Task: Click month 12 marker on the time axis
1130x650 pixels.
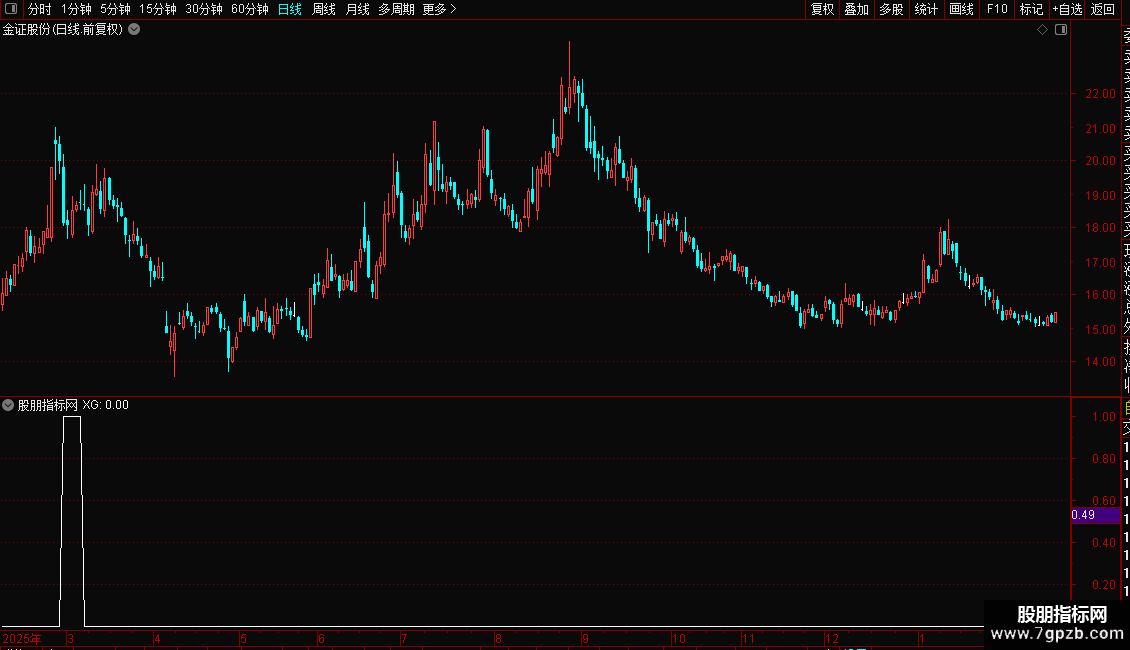Action: point(832,638)
